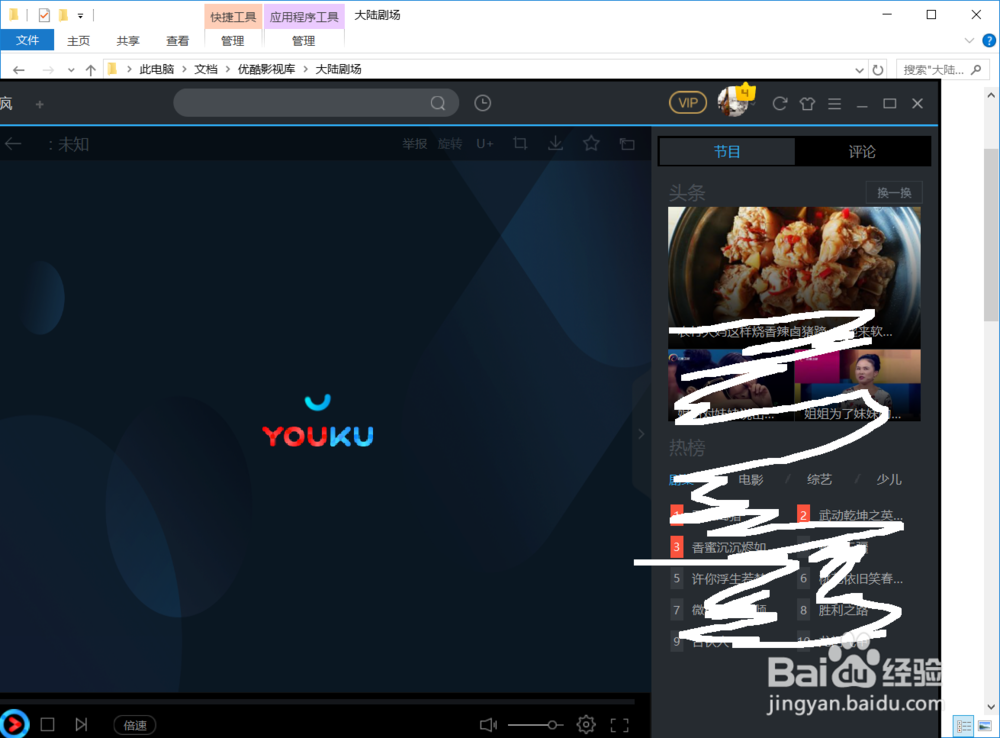Select the 综艺 hot list category

click(820, 480)
